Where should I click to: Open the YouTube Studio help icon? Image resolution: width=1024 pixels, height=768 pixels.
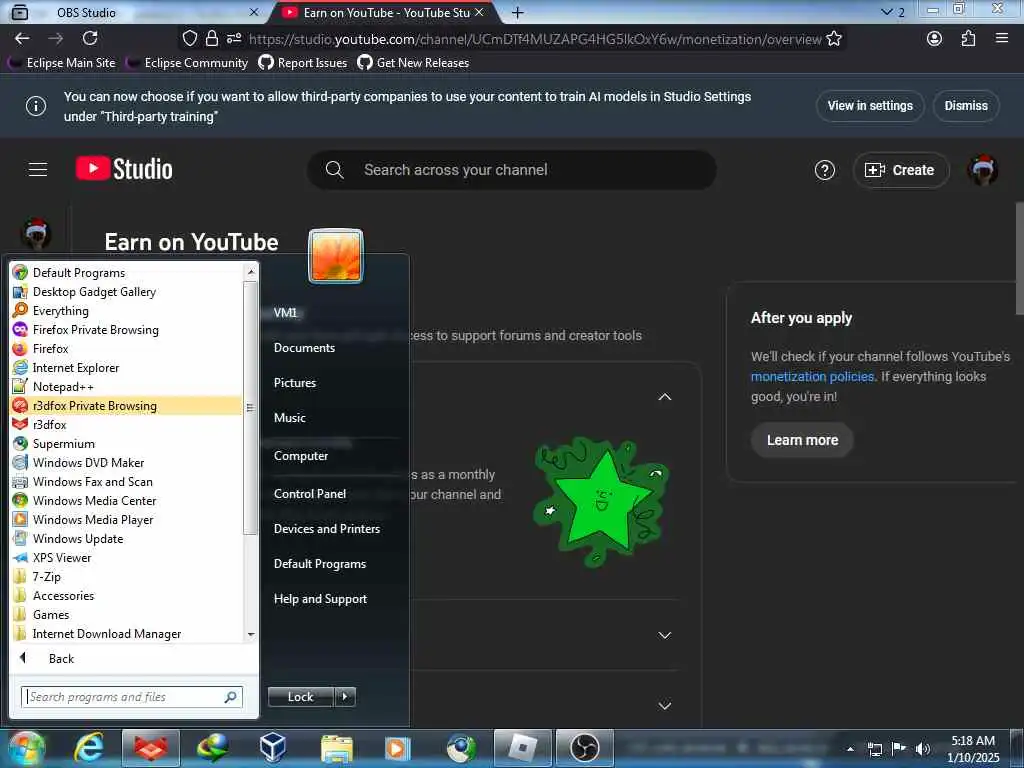[x=825, y=170]
